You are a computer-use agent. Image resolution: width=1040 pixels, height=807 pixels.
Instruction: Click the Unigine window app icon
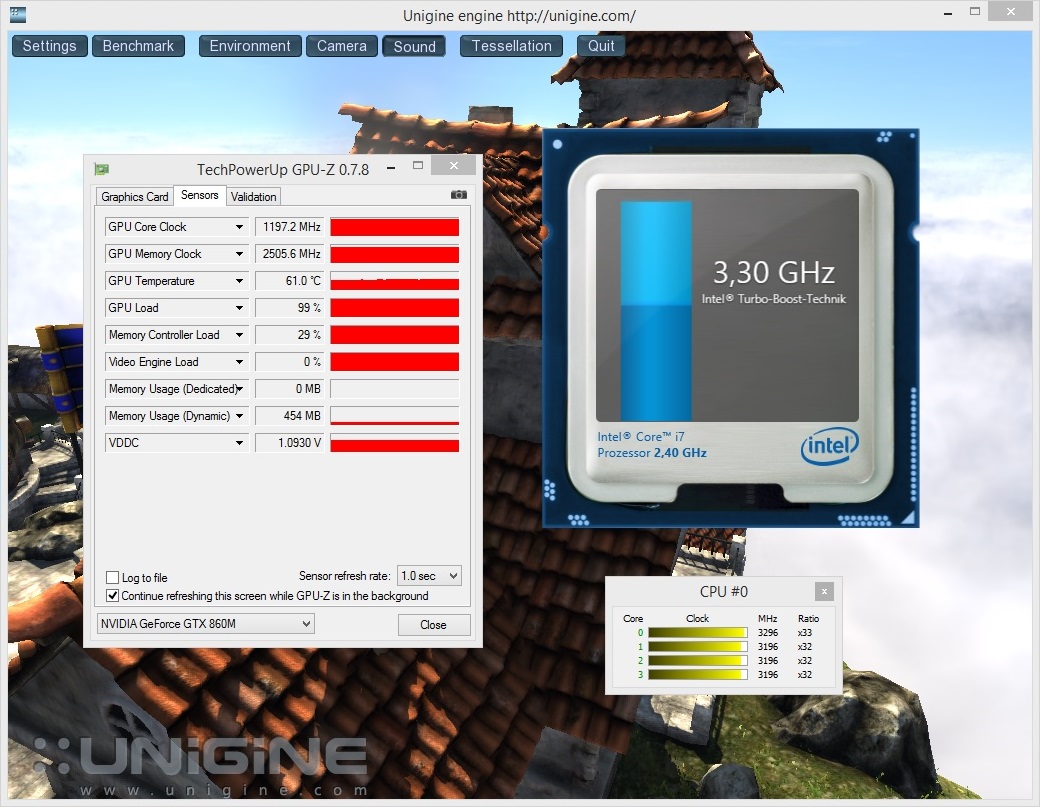coord(18,14)
